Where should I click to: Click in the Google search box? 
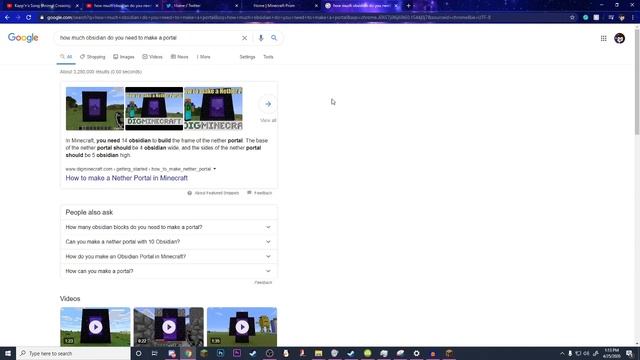pos(149,38)
